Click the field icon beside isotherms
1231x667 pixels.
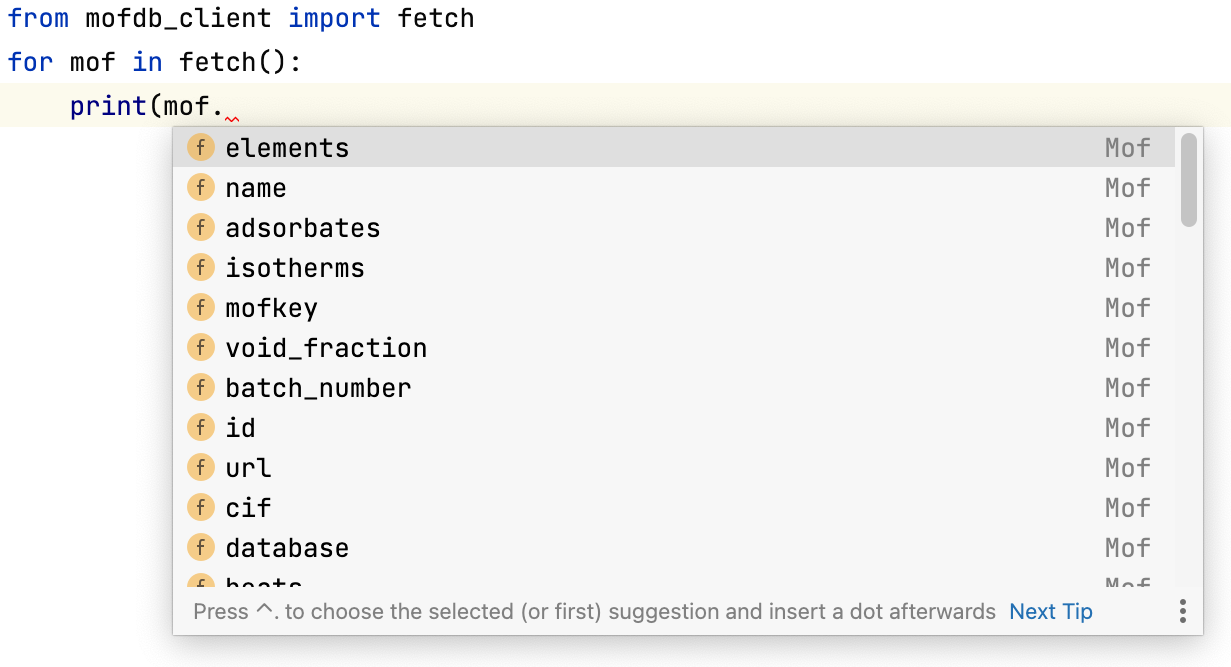click(x=201, y=268)
